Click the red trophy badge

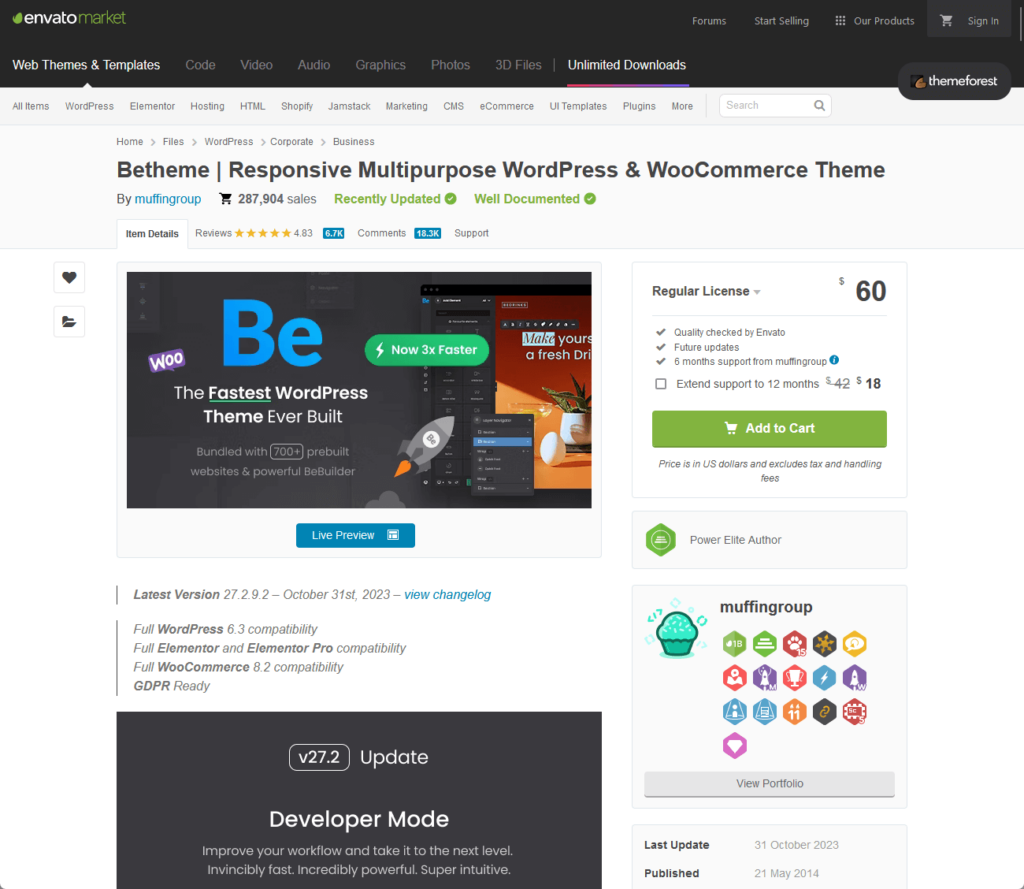(x=795, y=678)
